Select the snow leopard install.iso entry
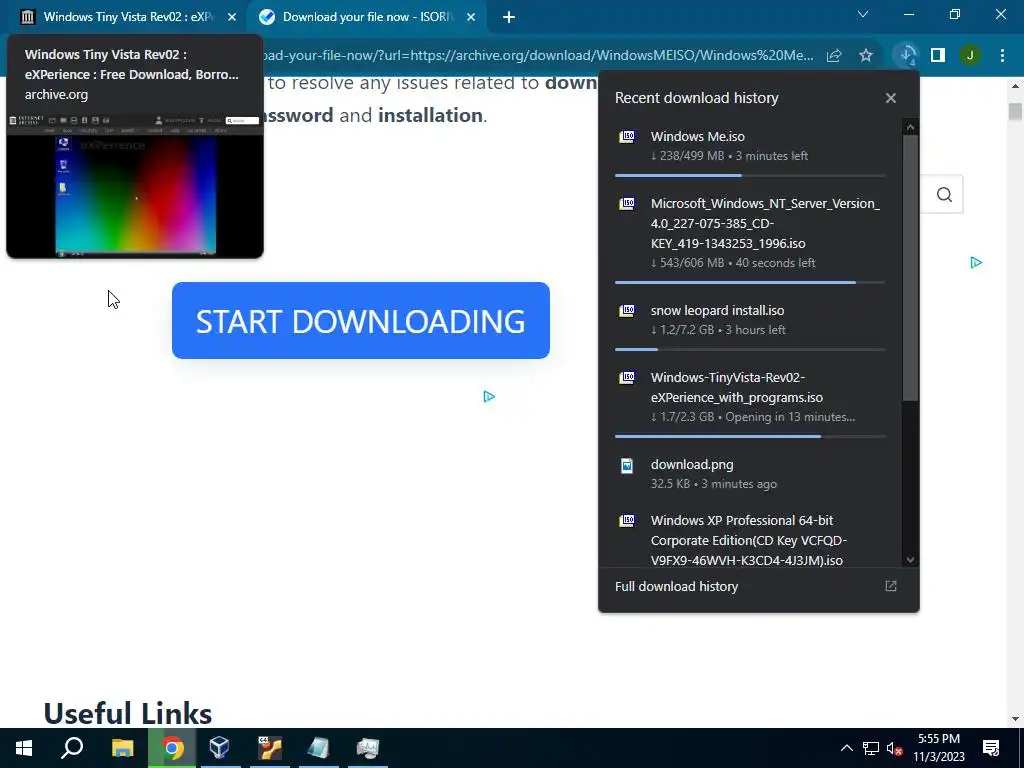The width and height of the screenshot is (1024, 768). (x=750, y=320)
